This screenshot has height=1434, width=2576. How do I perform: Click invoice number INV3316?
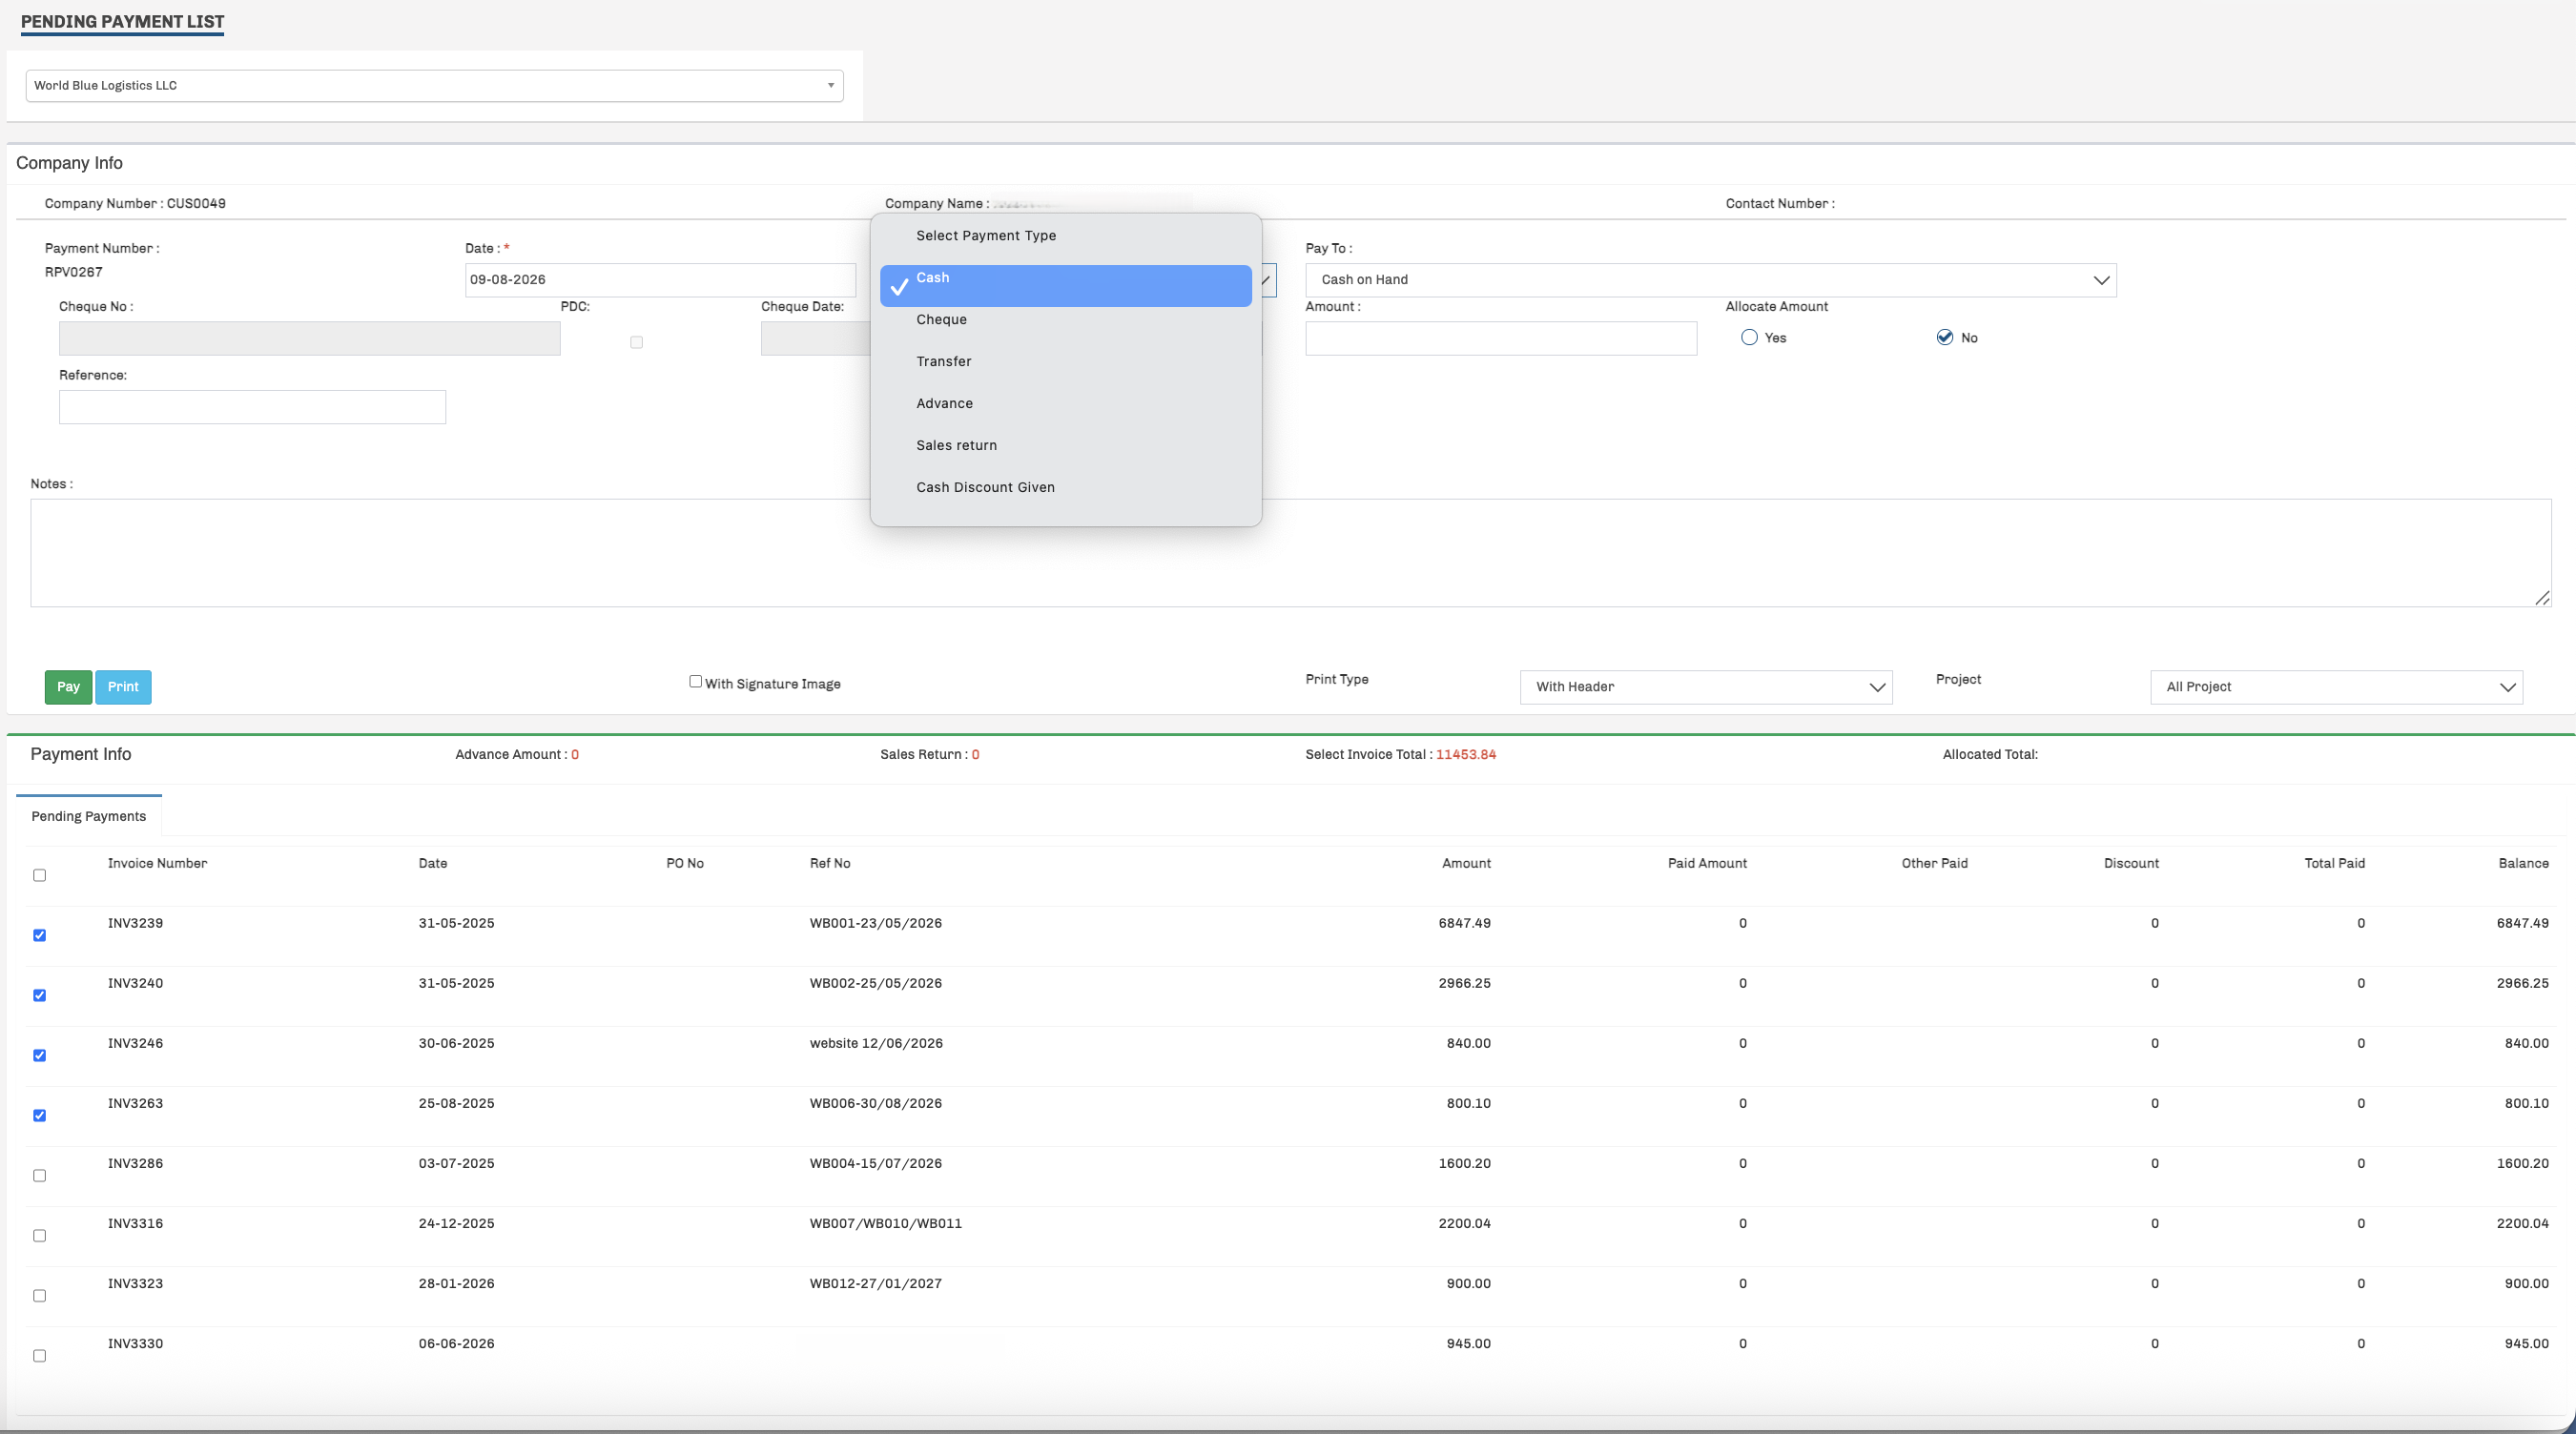click(x=135, y=1224)
